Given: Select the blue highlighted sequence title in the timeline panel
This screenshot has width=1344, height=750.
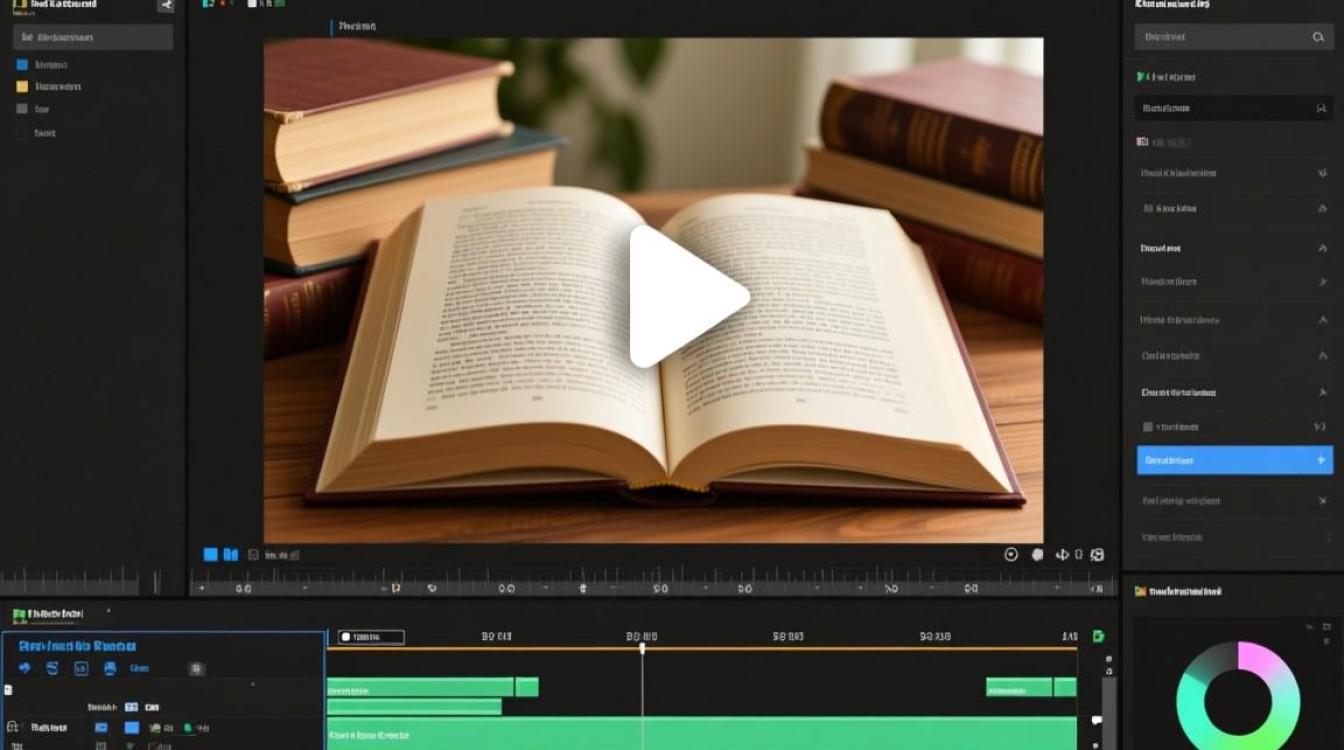Looking at the screenshot, I should point(78,646).
